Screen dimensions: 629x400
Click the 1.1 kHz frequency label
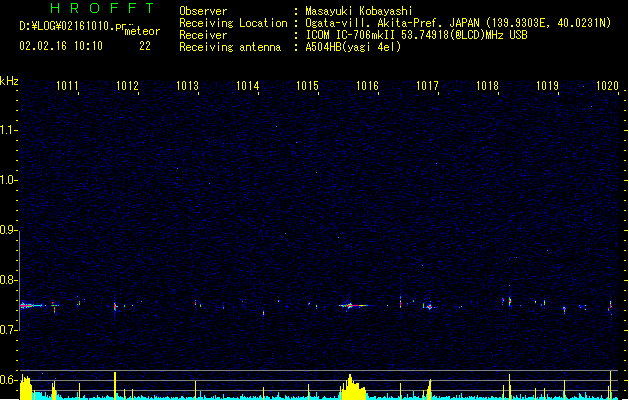coord(8,130)
